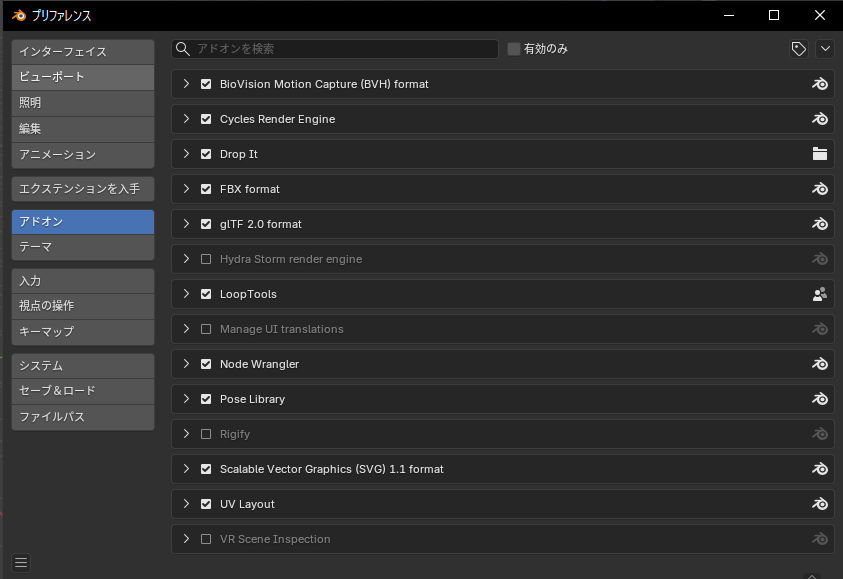Image resolution: width=843 pixels, height=579 pixels.
Task: Open the キーマップ section
Action: 83,331
